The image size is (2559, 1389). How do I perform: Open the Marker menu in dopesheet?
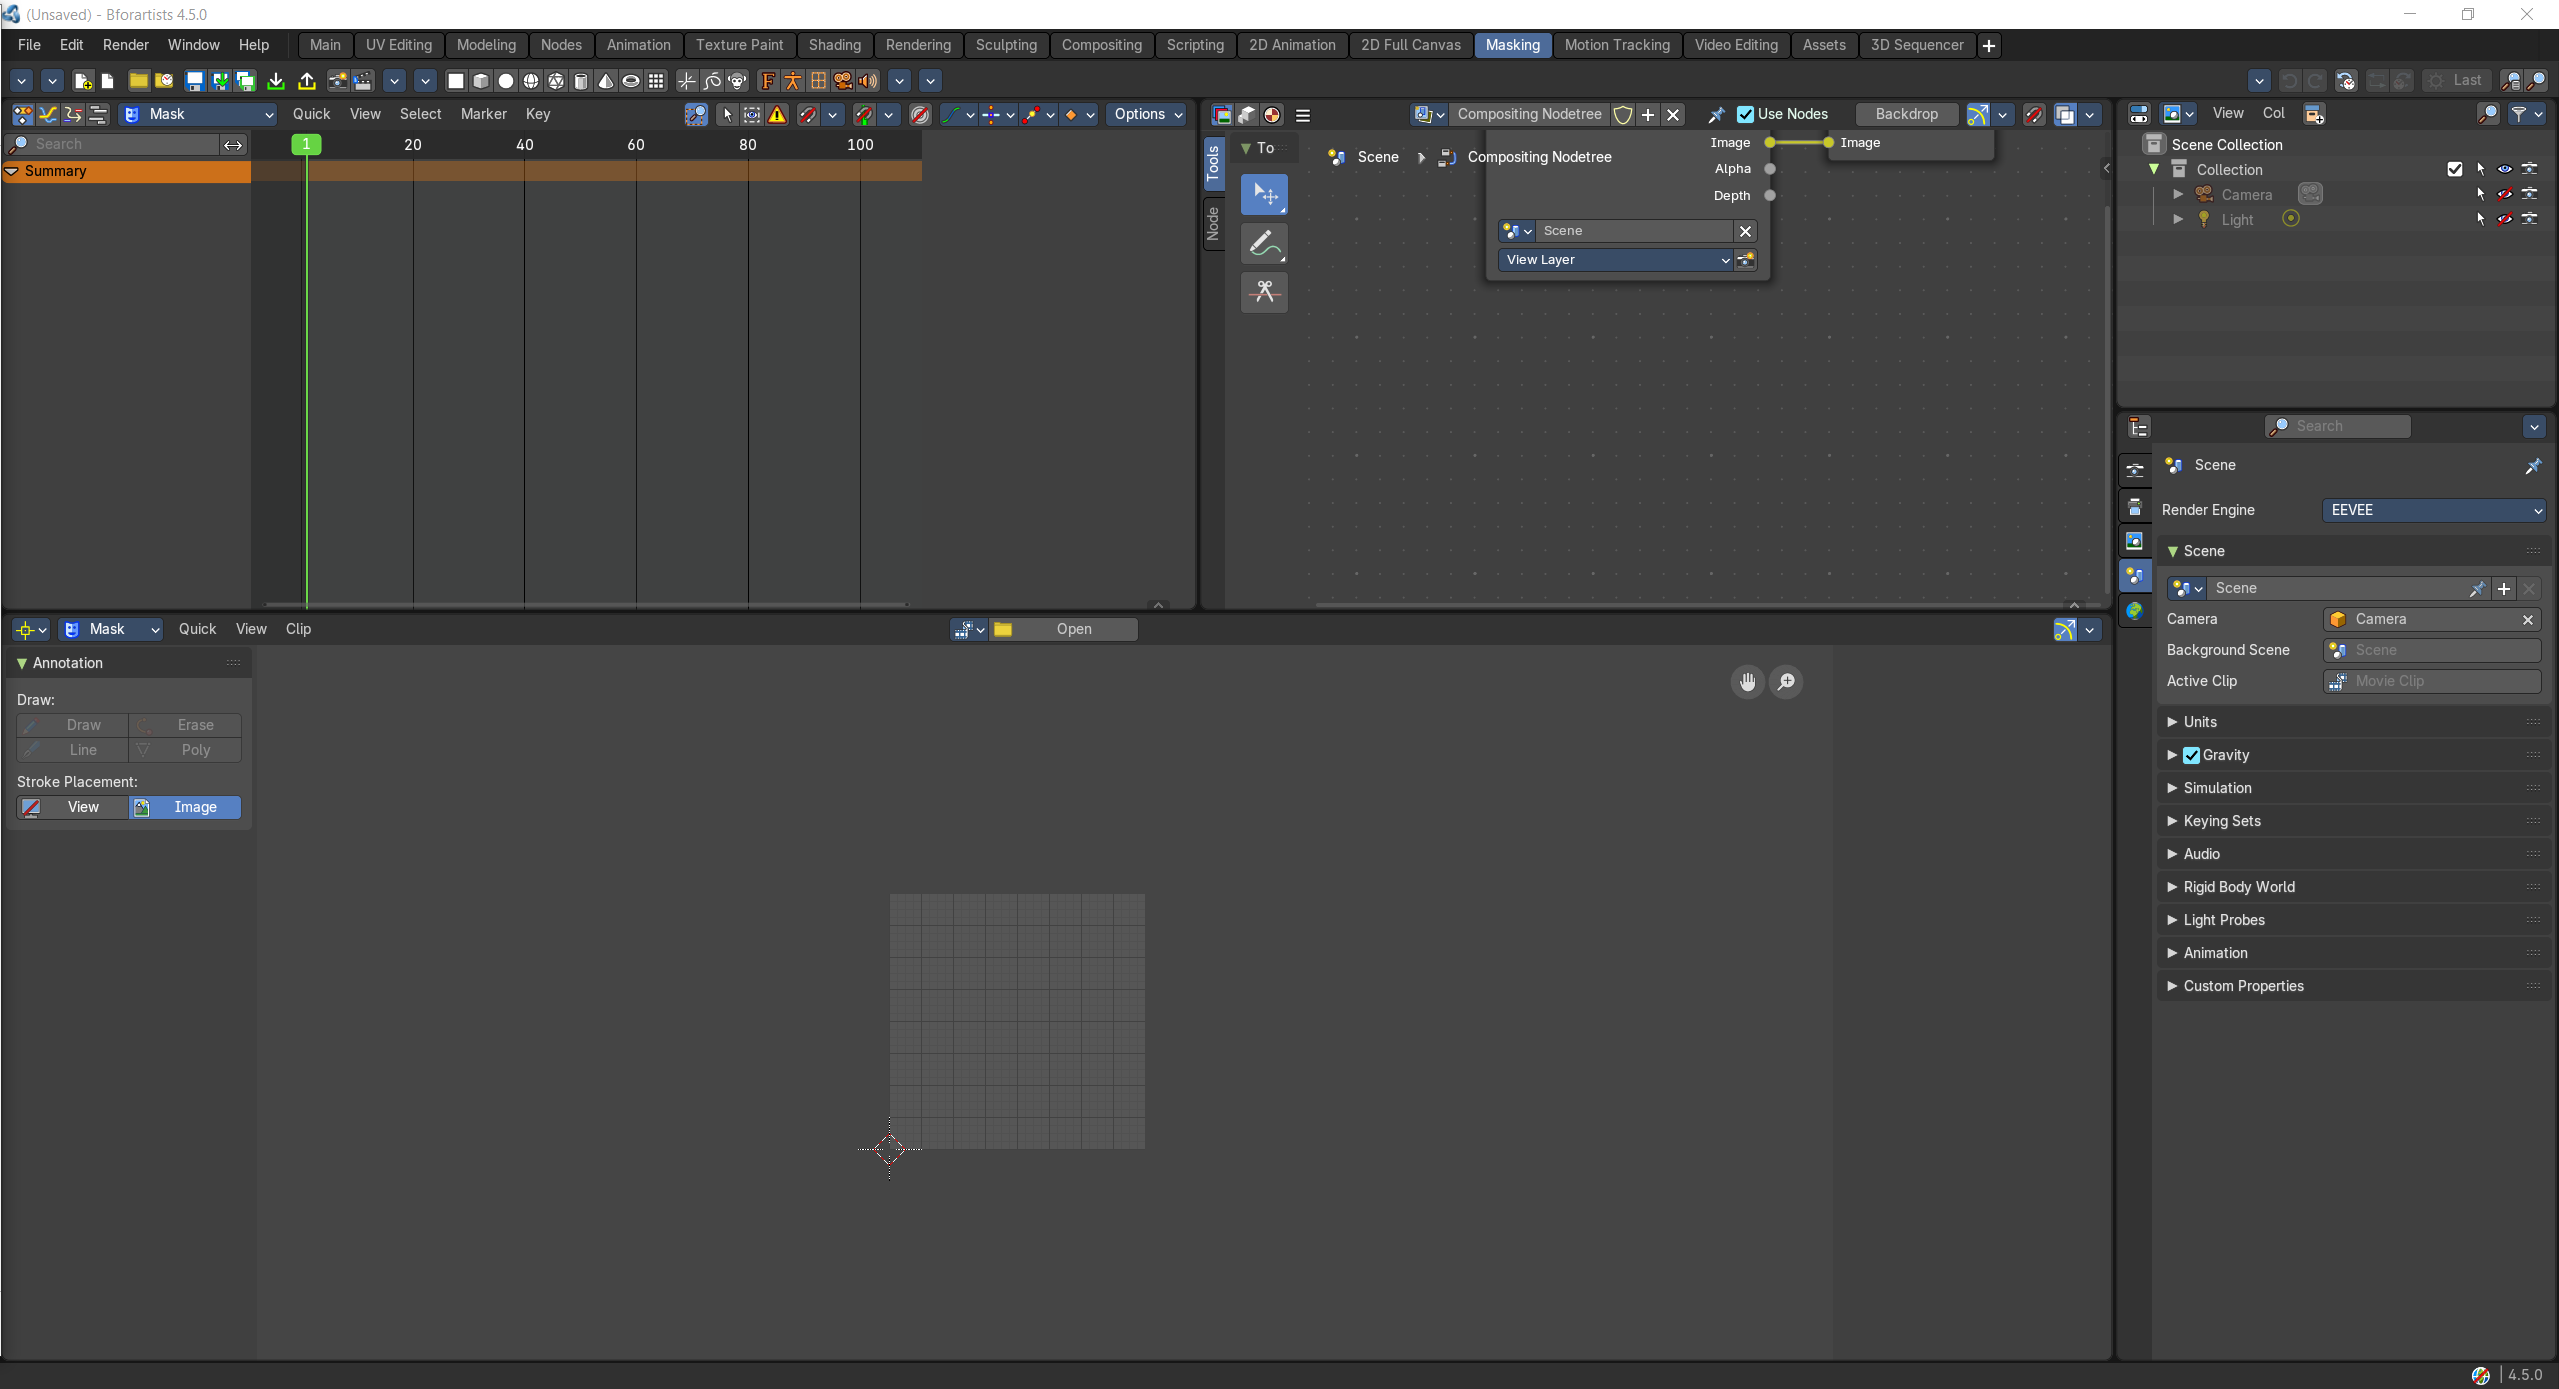(483, 114)
